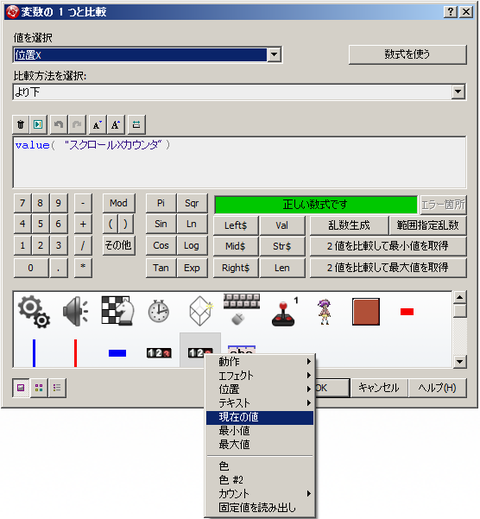
Task: Choose 最大値 from context menu
Action: 260,444
